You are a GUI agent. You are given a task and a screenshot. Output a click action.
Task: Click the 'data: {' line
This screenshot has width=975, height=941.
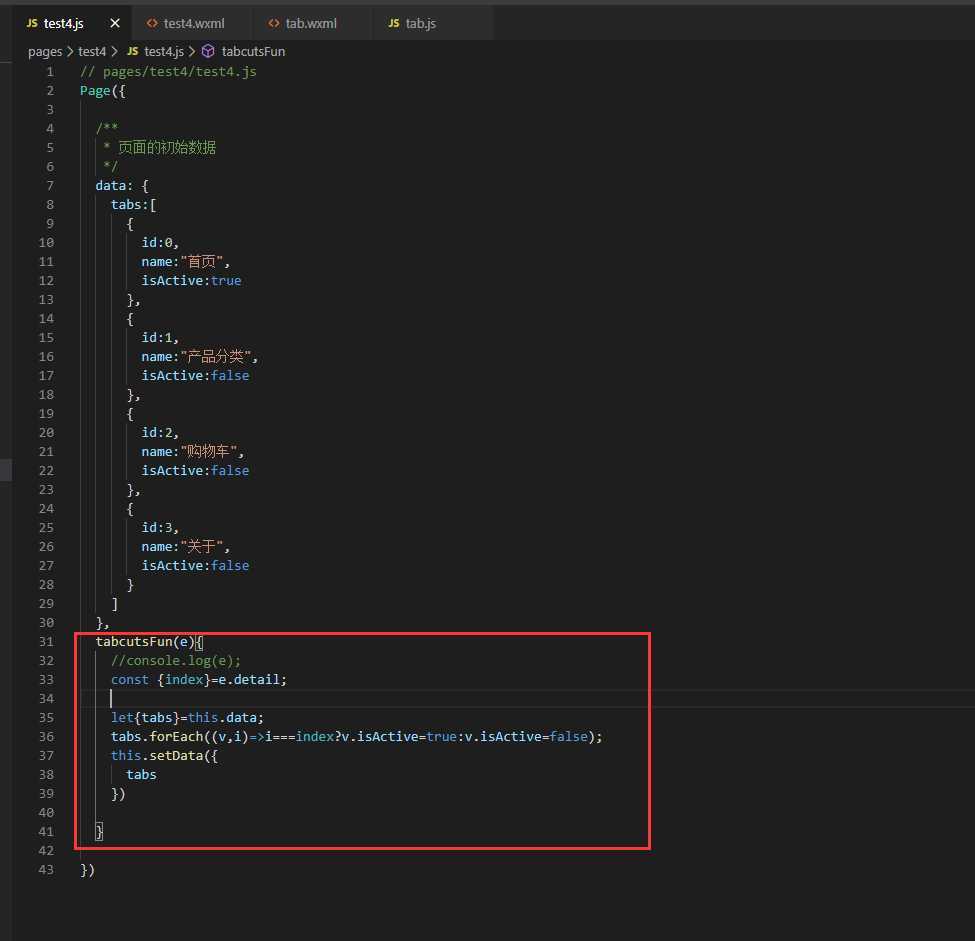coord(122,185)
